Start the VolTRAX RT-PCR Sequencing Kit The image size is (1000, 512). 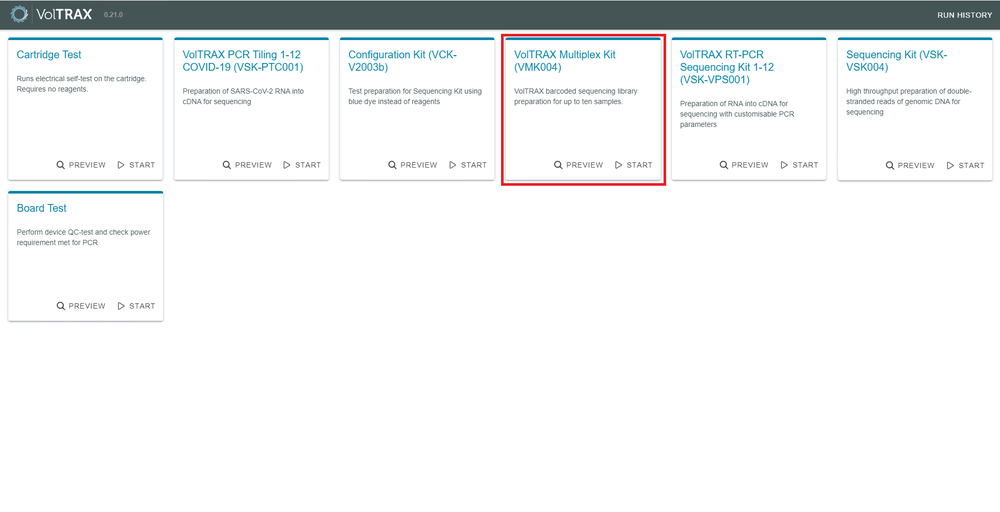[x=799, y=165]
